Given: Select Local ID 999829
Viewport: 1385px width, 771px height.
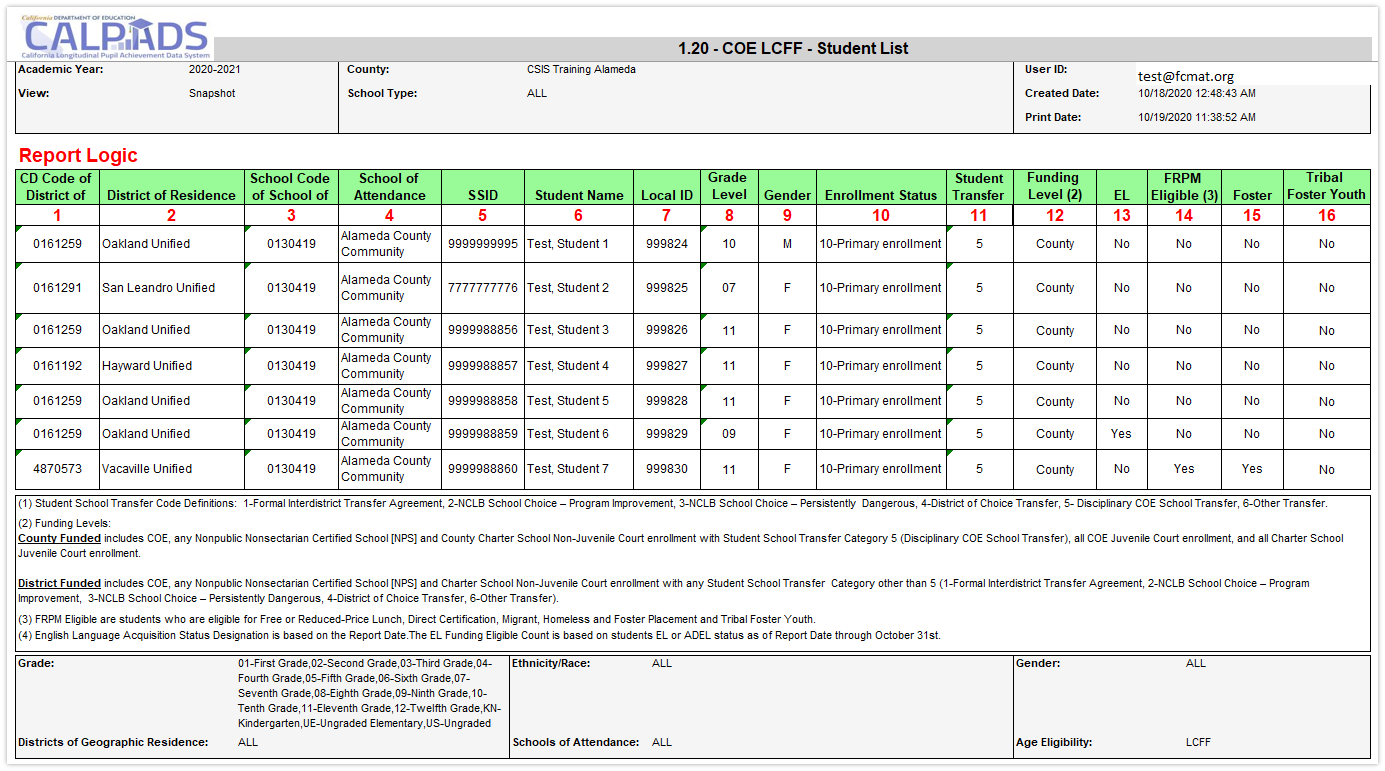Looking at the screenshot, I should click(x=667, y=434).
